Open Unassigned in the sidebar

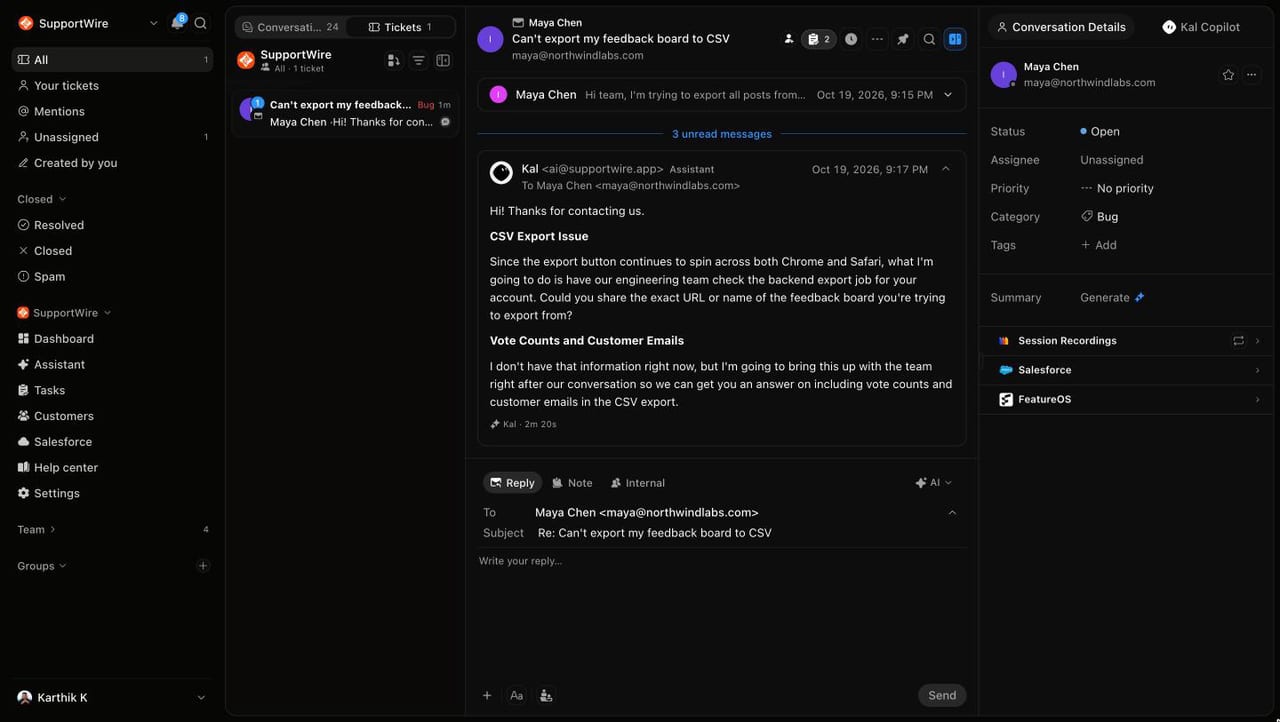[112, 137]
